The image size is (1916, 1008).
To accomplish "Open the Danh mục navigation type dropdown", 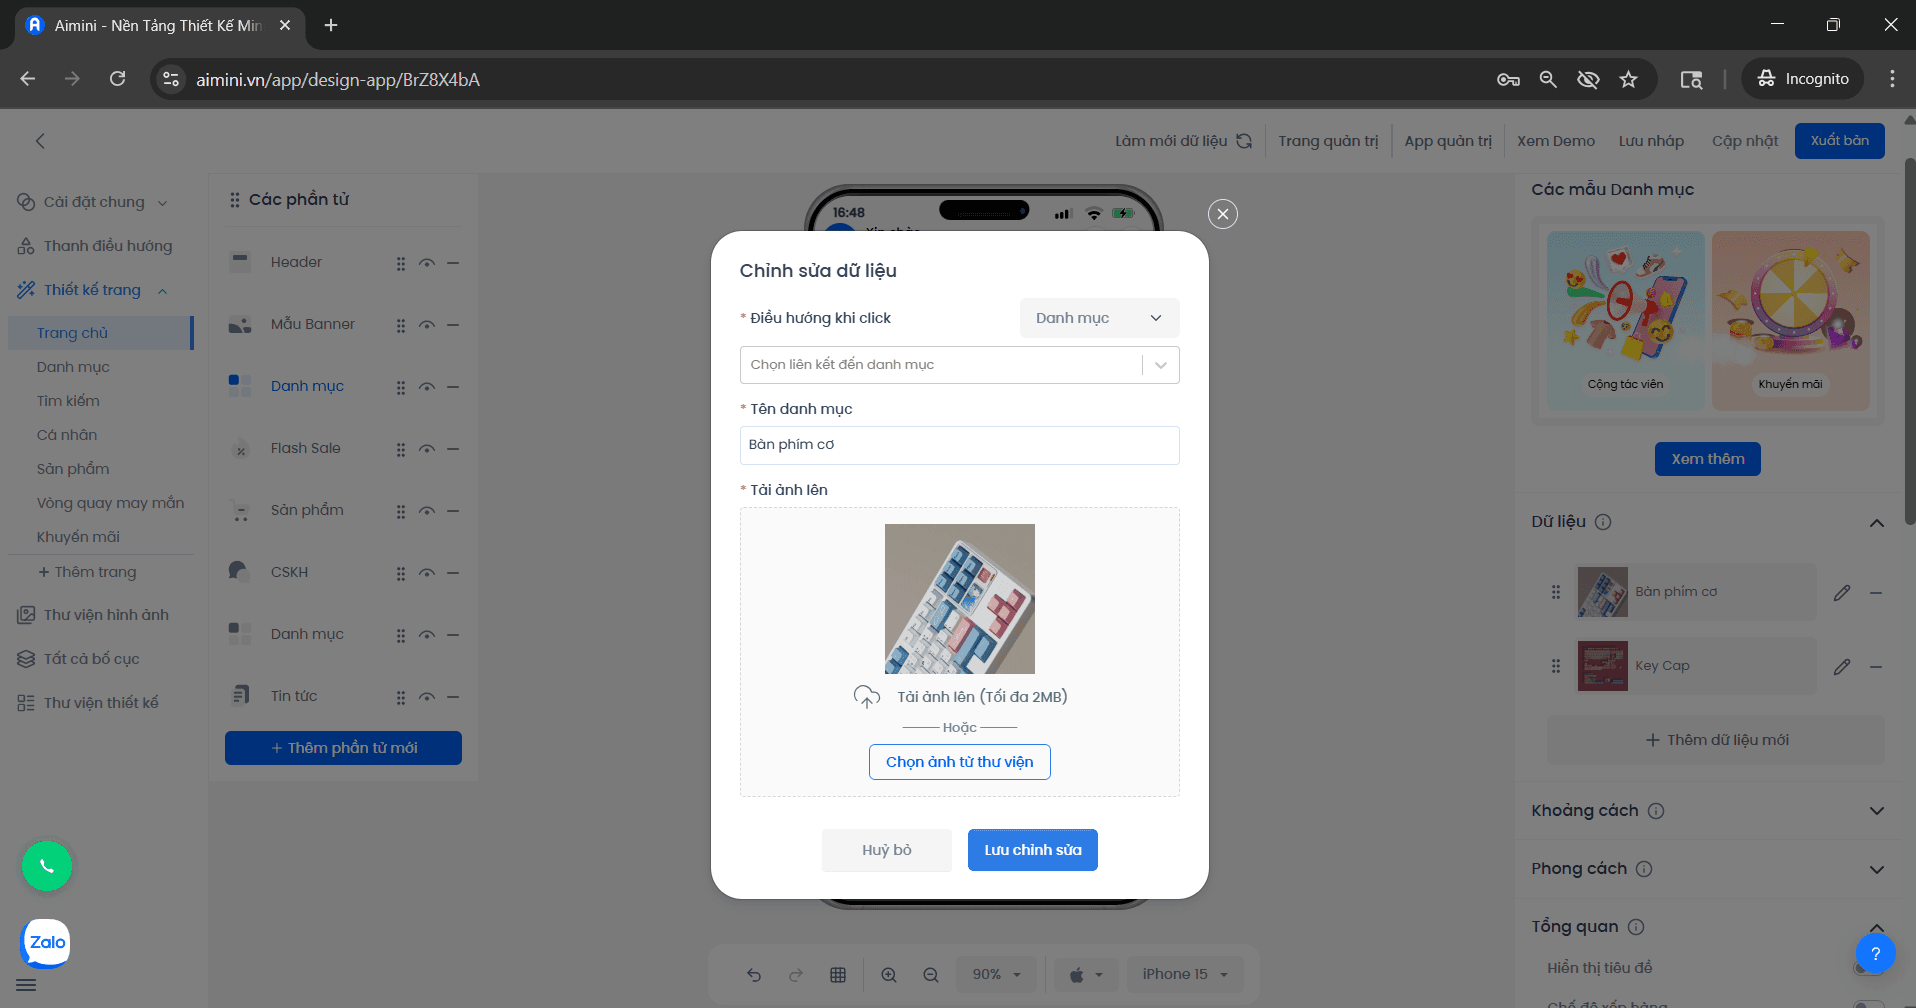I will click(x=1099, y=318).
